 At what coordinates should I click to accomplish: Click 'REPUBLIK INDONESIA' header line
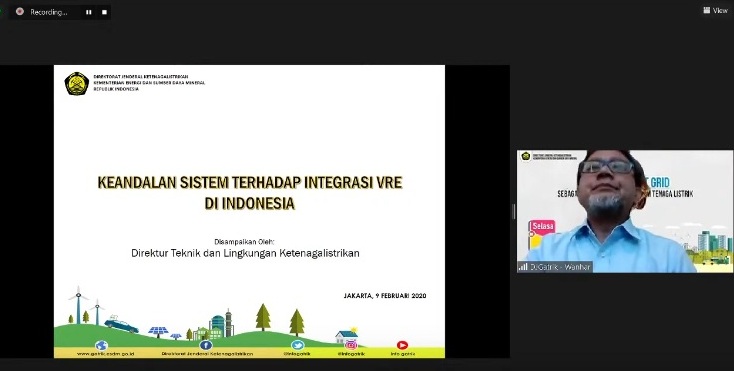pos(116,89)
